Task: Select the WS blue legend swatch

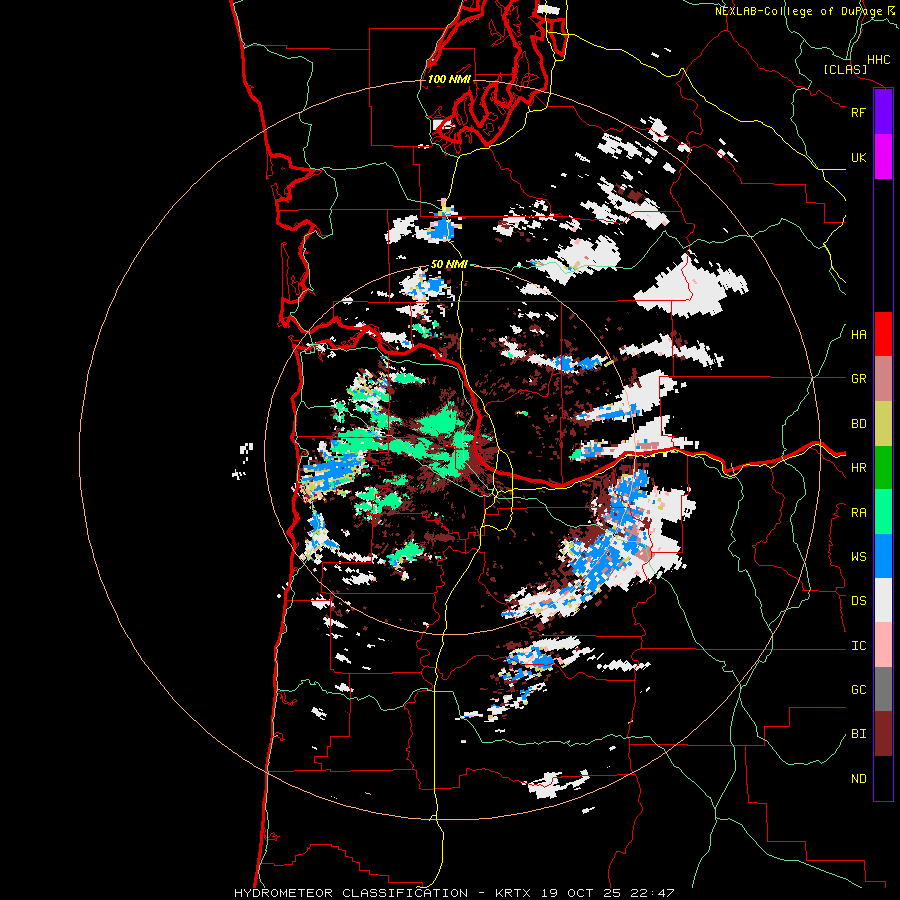Action: click(883, 556)
